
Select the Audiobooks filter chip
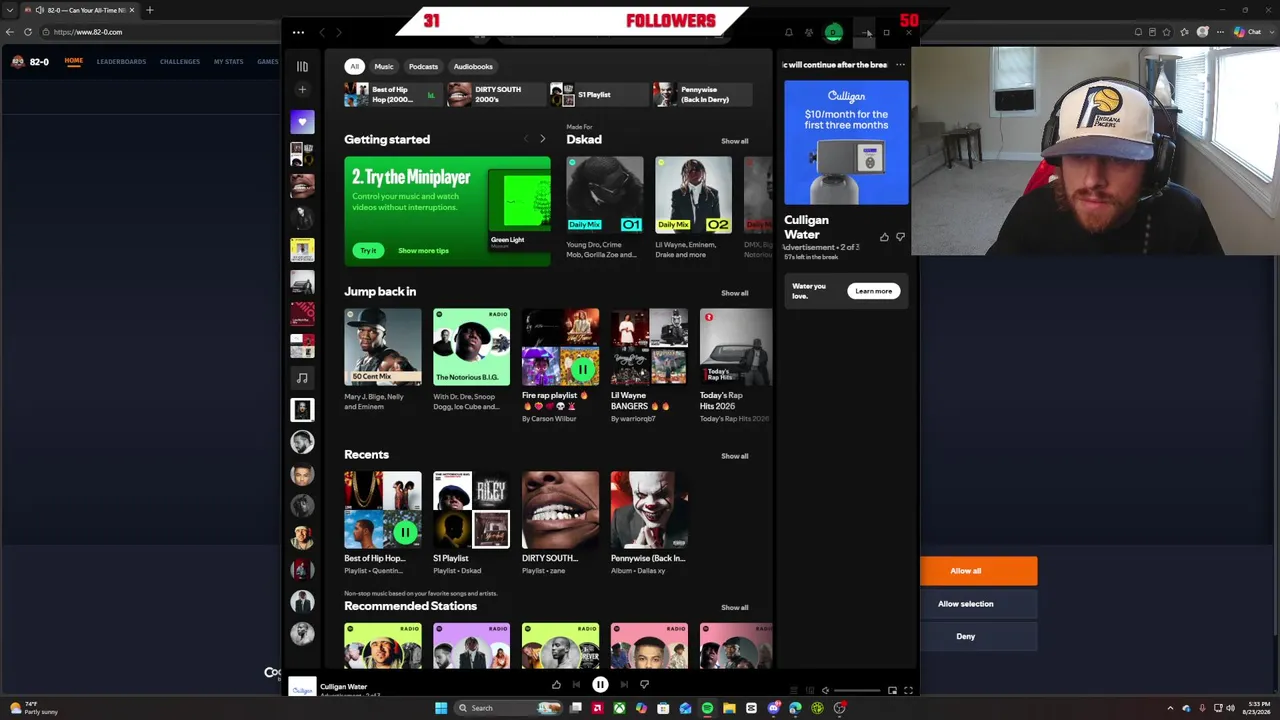(x=473, y=67)
